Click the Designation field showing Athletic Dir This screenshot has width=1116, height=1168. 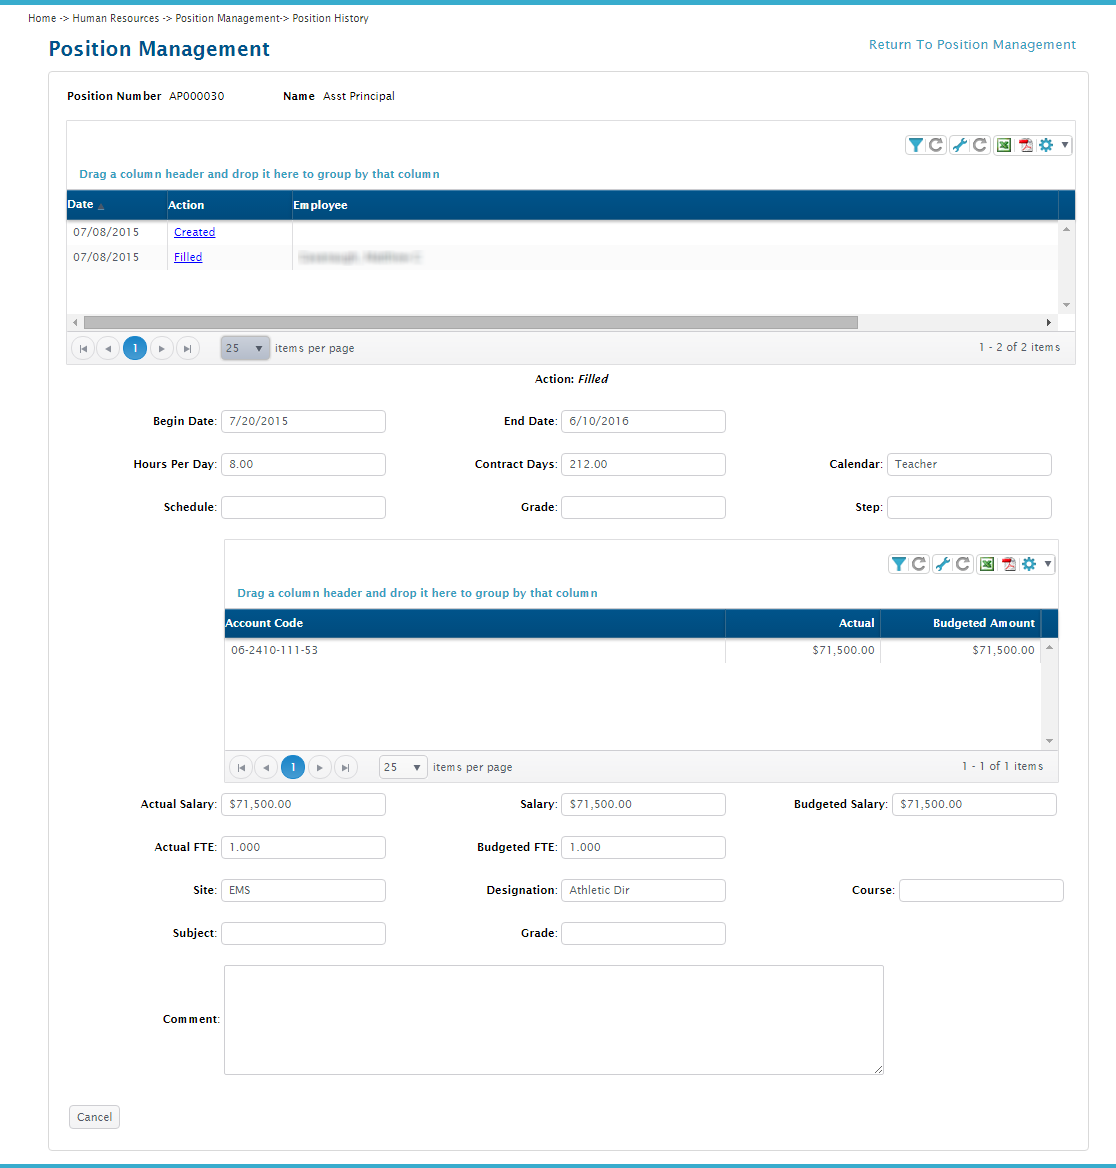click(x=643, y=891)
